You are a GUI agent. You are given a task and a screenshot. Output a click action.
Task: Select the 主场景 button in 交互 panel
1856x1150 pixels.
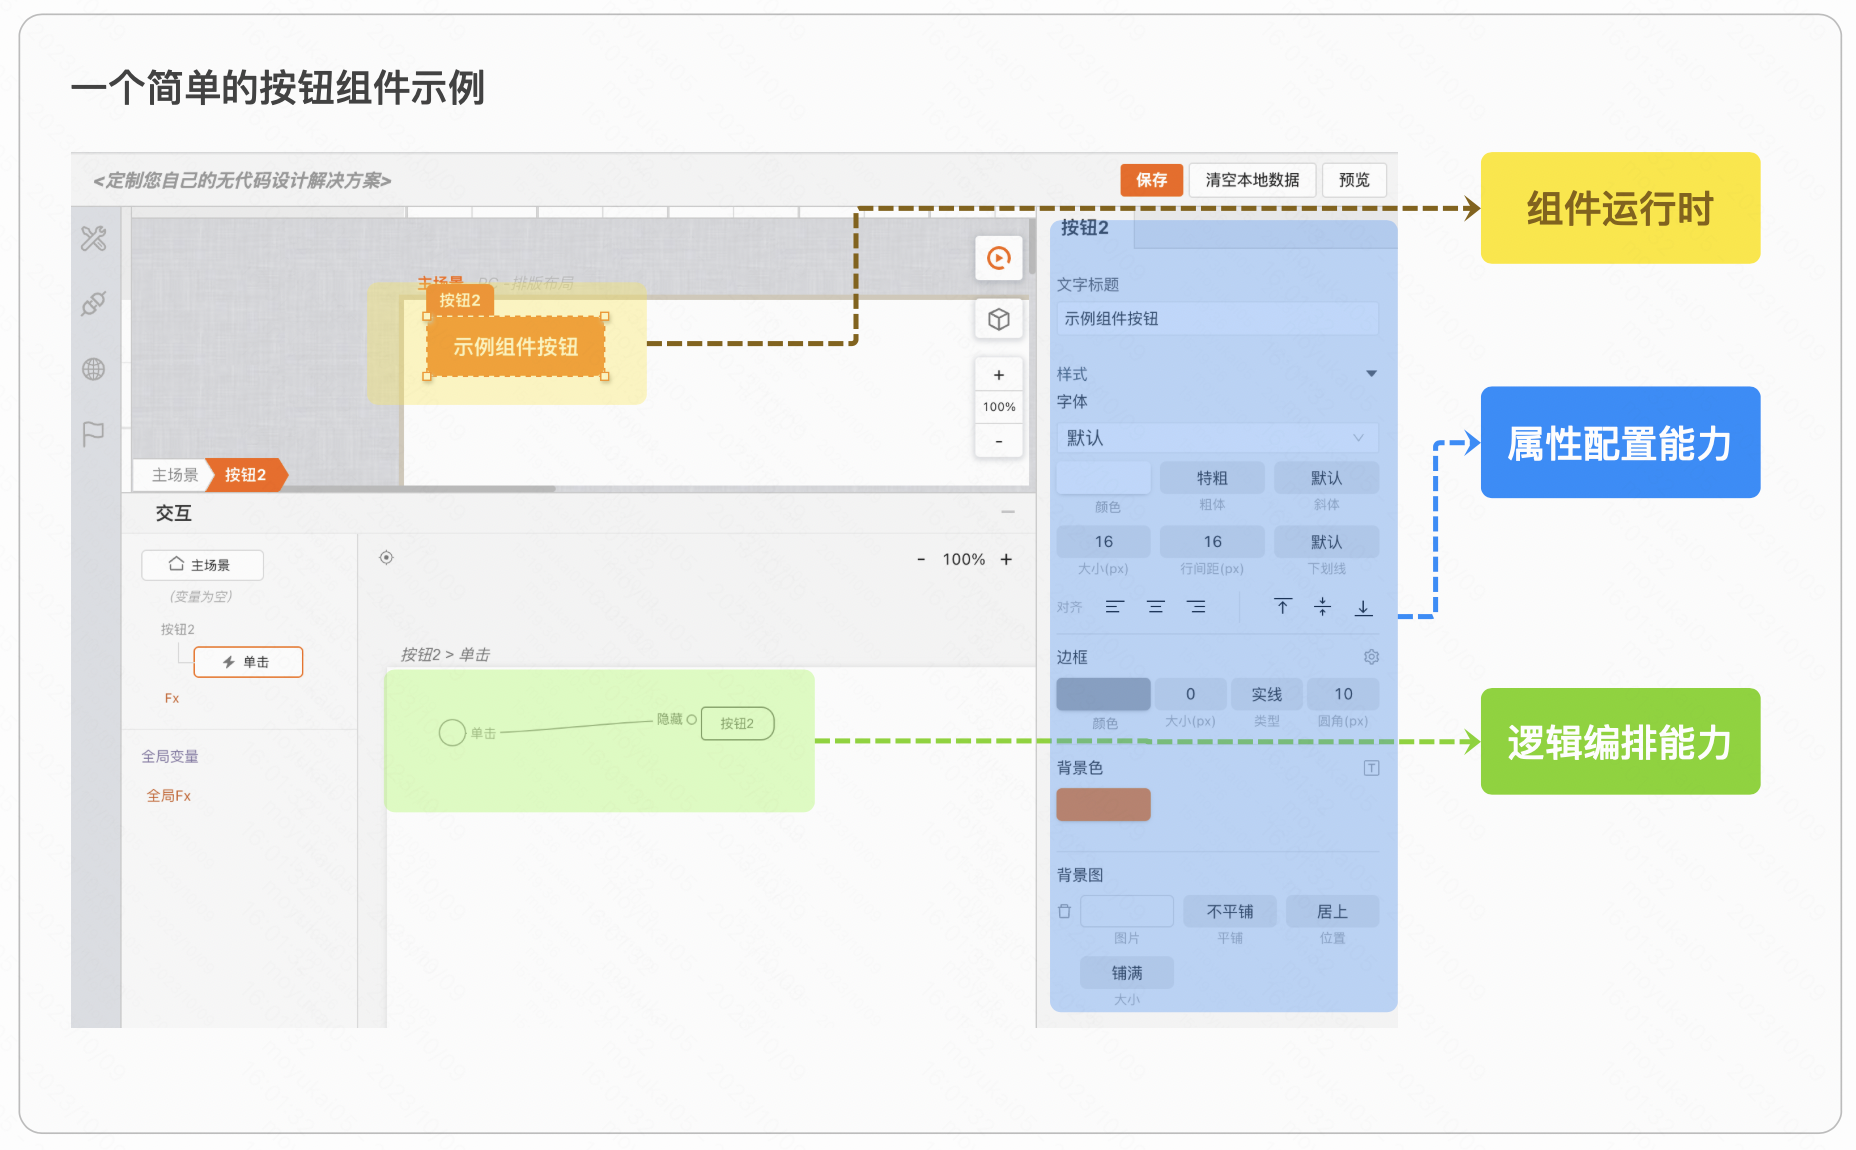[x=202, y=565]
